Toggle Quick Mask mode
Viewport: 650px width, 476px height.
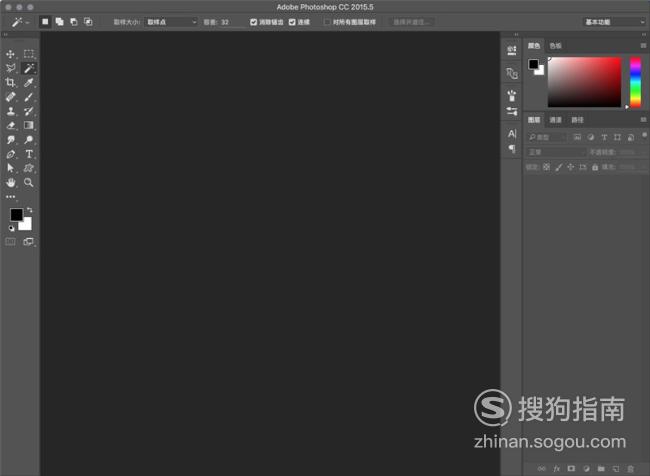click(x=10, y=242)
